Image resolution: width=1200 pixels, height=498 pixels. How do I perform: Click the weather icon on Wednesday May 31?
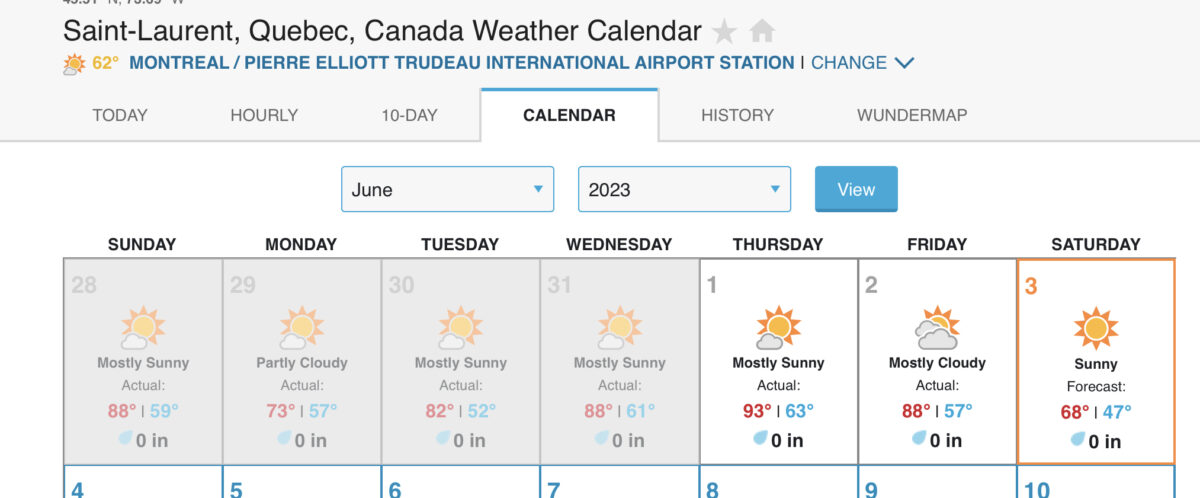619,328
